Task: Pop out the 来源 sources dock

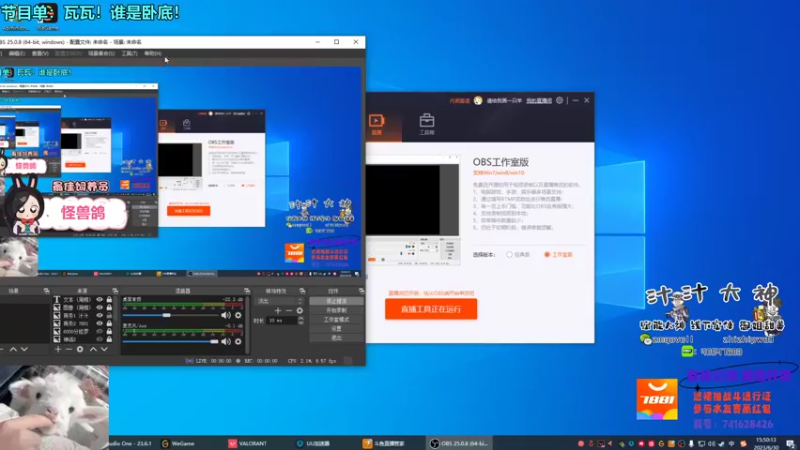Action: 115,291
